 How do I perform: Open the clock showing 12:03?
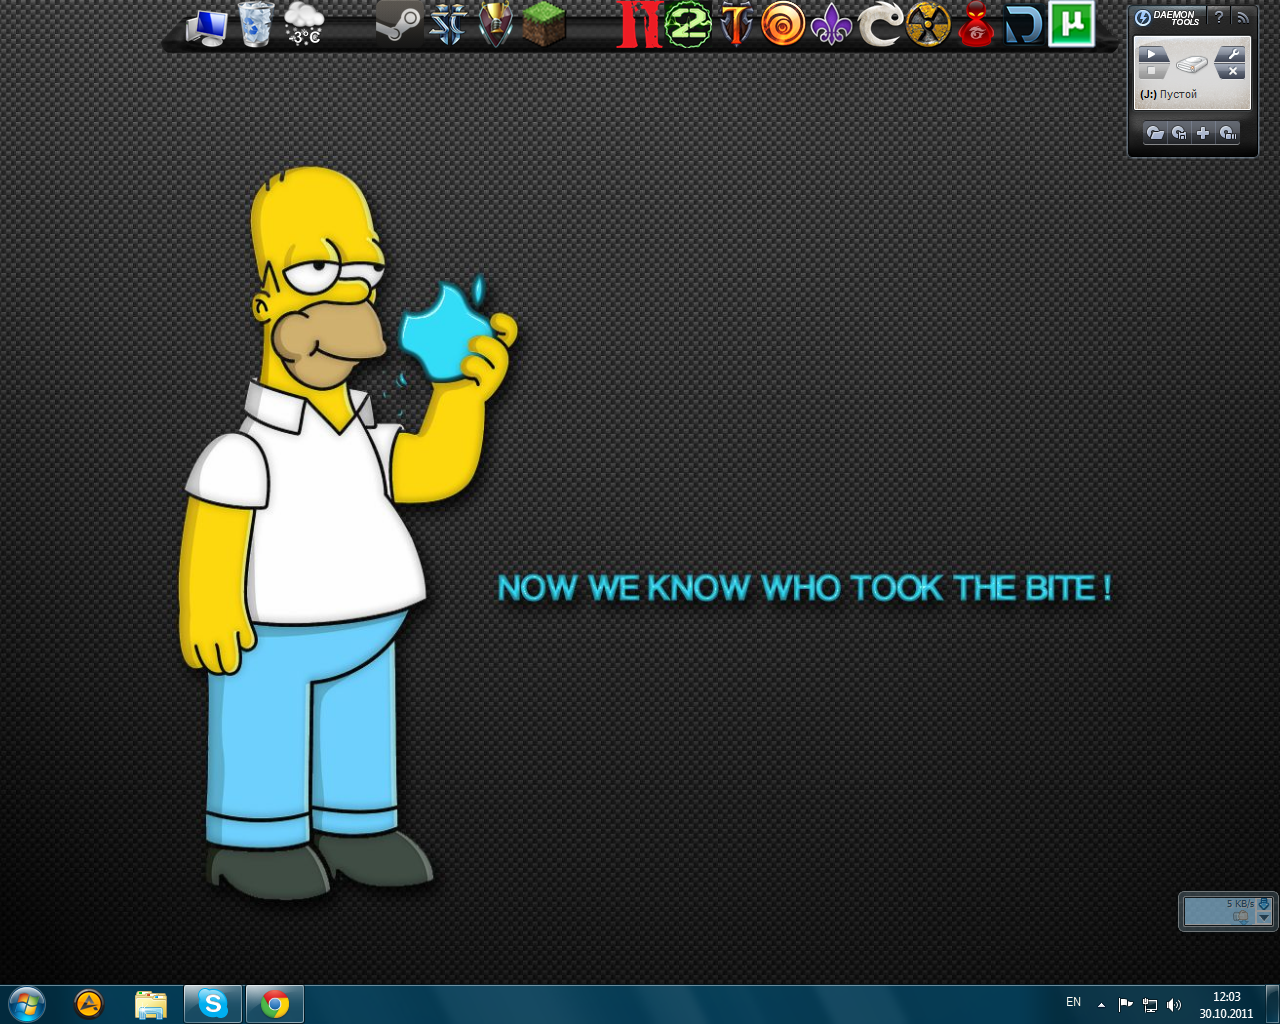point(1226,1005)
